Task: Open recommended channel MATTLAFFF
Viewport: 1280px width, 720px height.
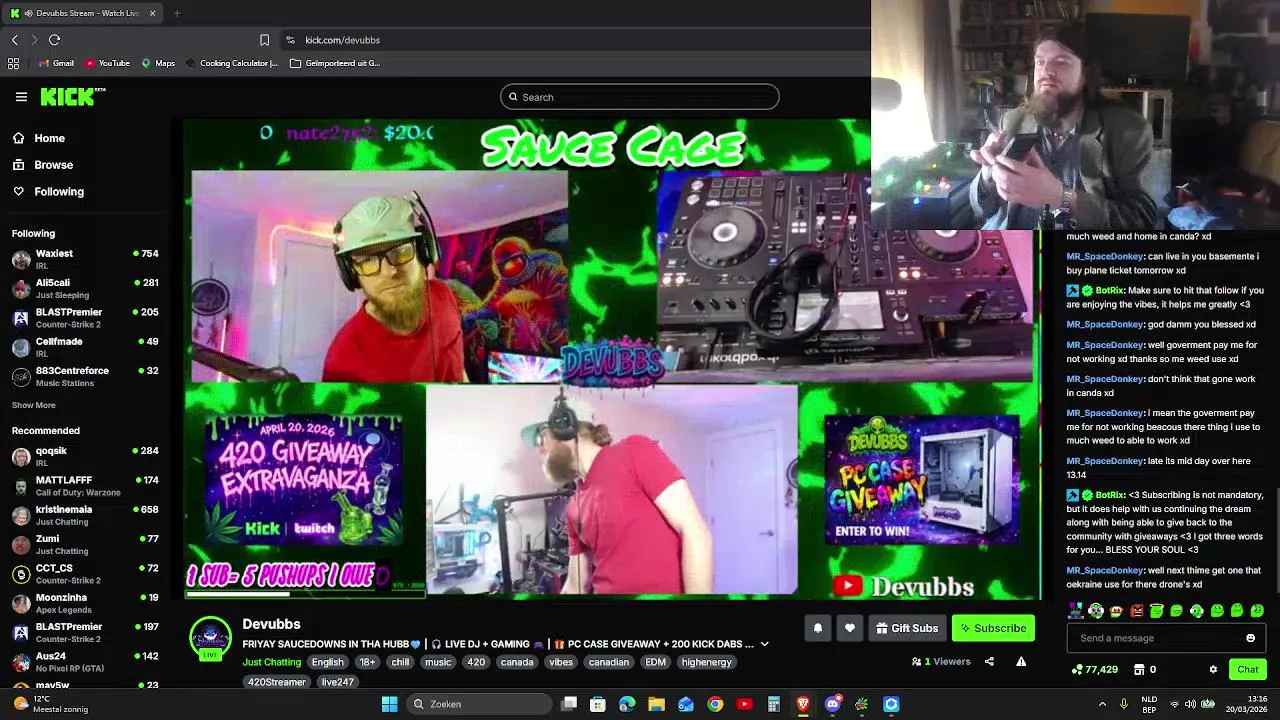Action: point(85,486)
